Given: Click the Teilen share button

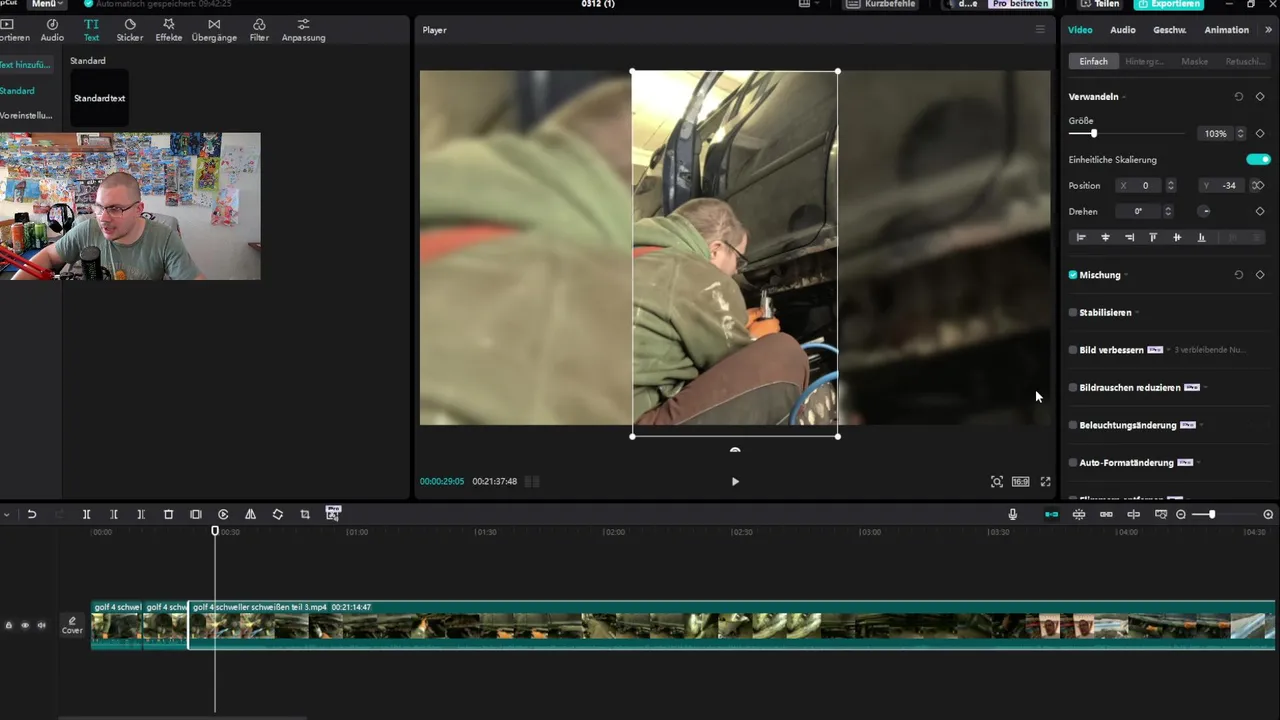Looking at the screenshot, I should click(1100, 4).
